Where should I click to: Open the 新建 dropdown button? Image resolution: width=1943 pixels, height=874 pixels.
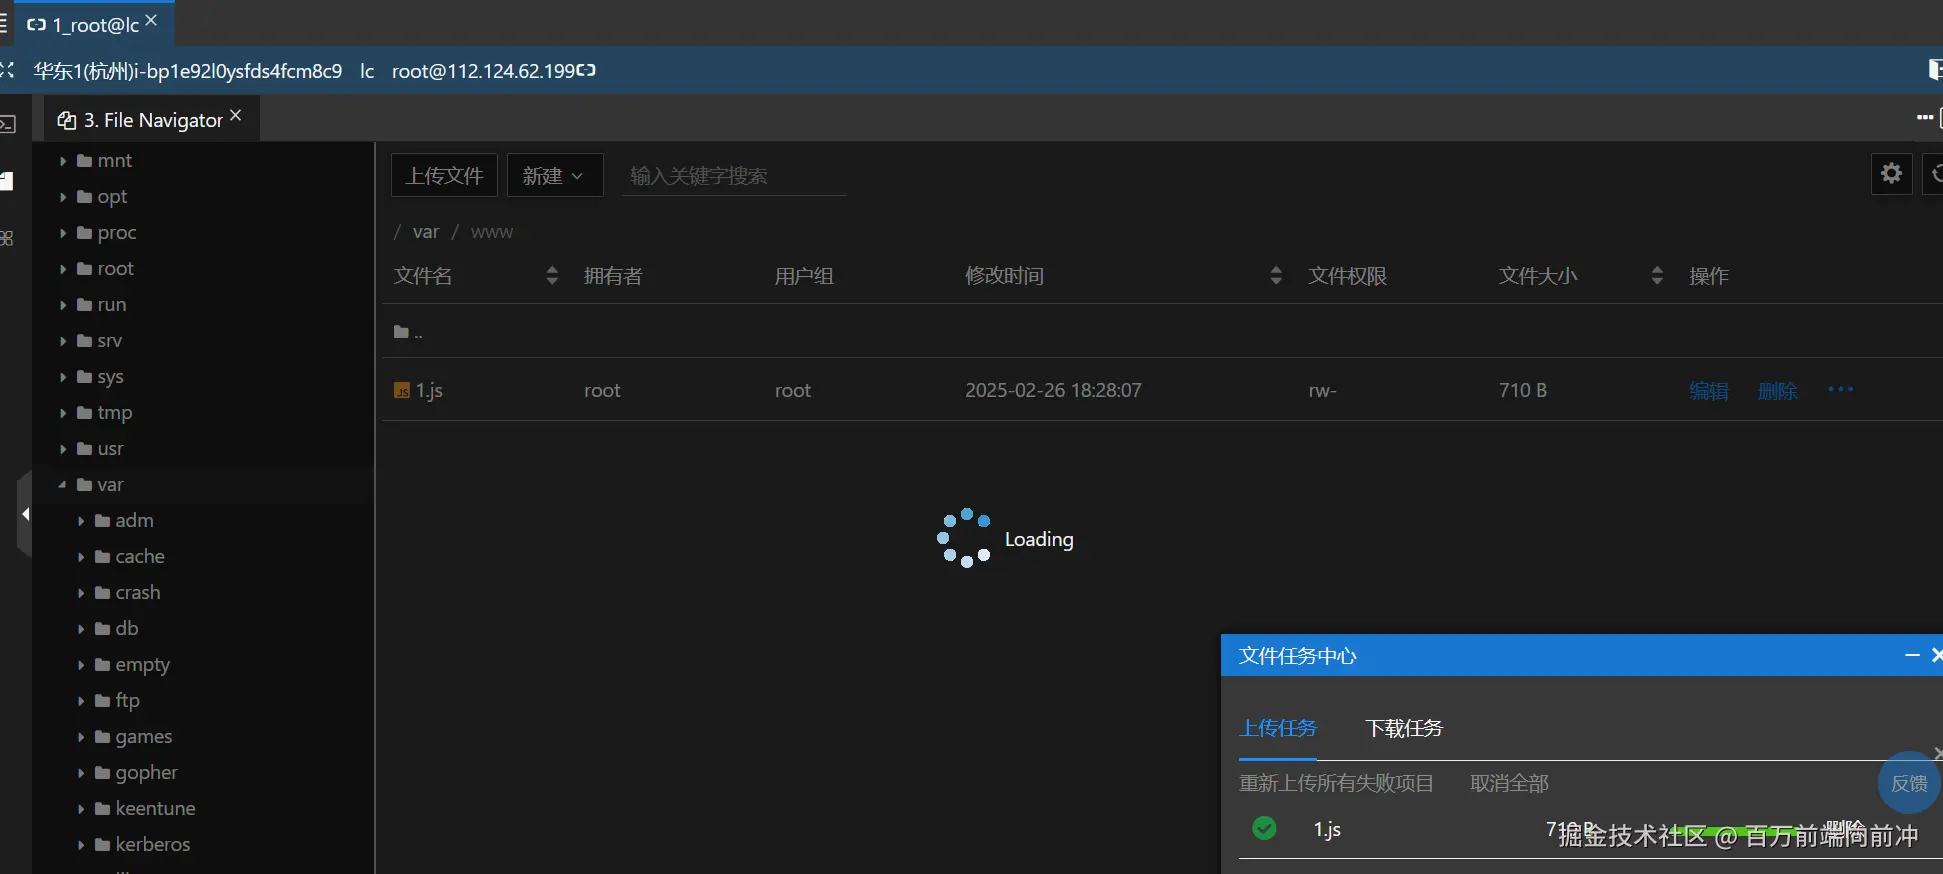pyautogui.click(x=555, y=175)
